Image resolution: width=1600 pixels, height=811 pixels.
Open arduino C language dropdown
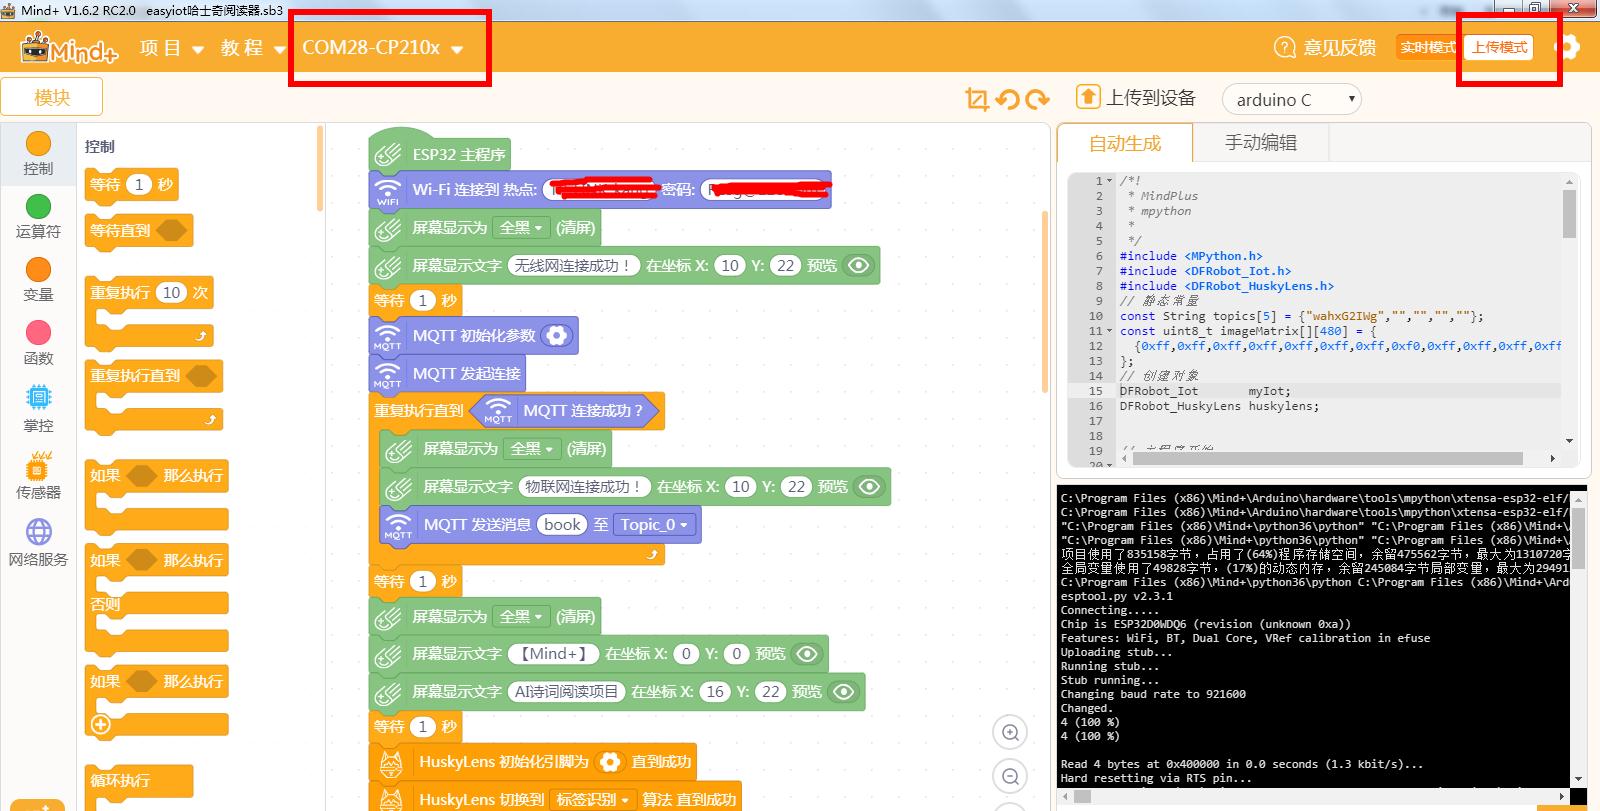point(1291,99)
